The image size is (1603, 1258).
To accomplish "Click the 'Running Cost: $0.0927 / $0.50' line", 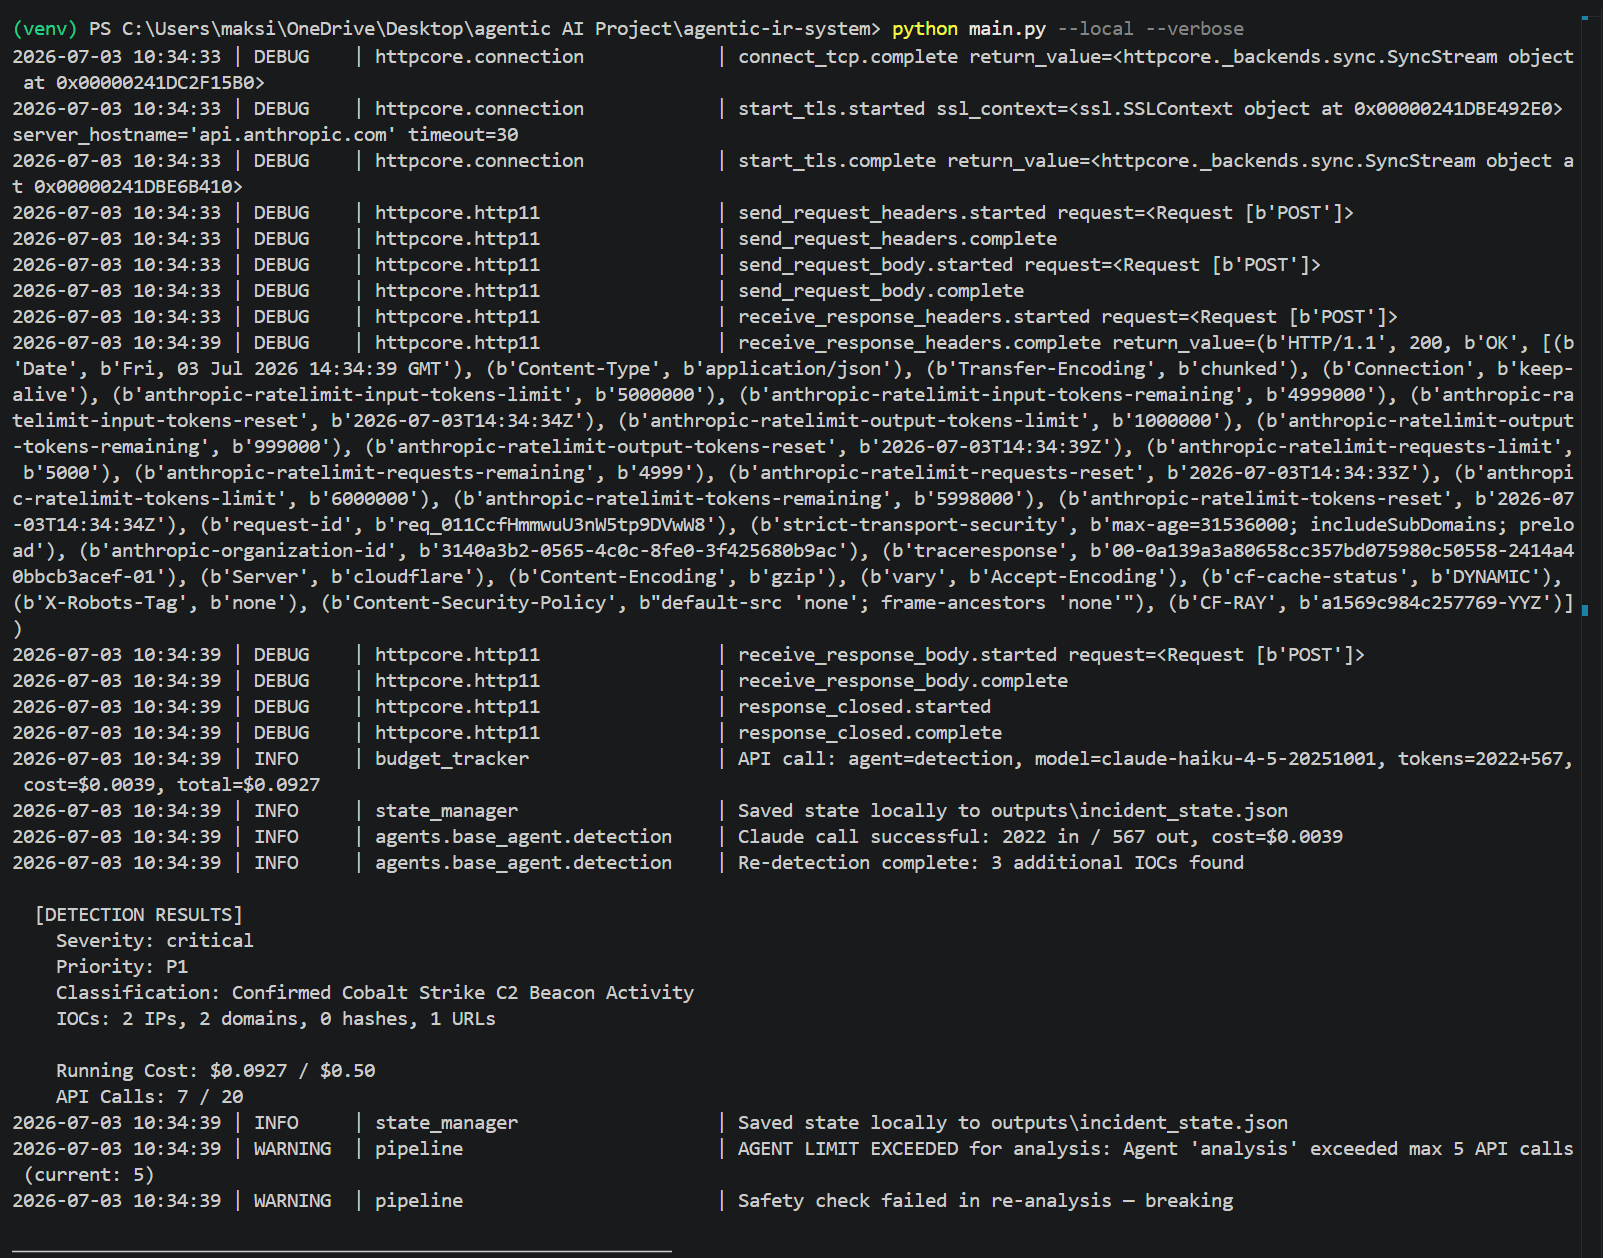I will (215, 1071).
